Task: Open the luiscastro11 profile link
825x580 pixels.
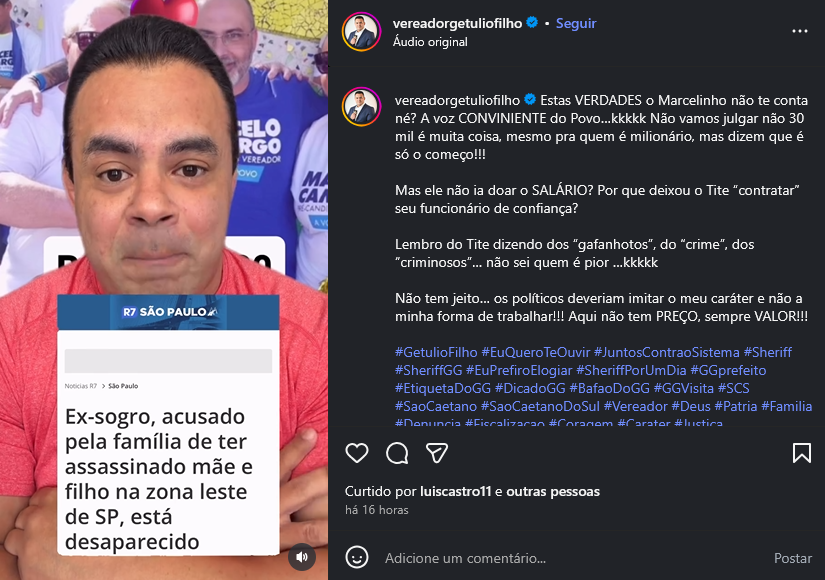Action: (x=455, y=492)
